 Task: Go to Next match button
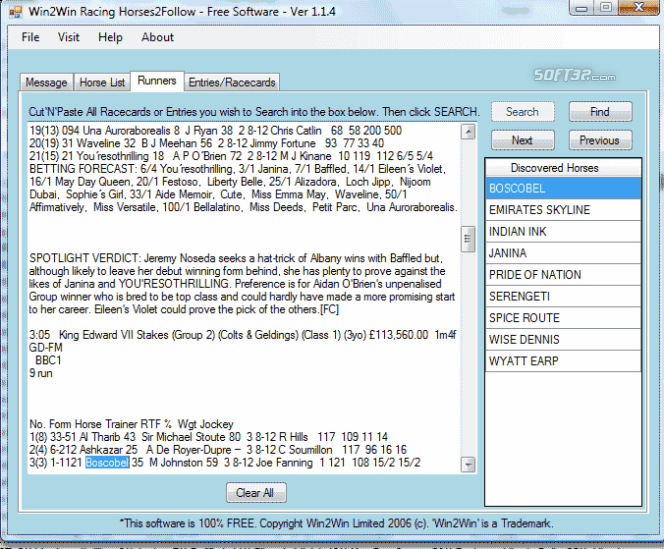point(523,140)
